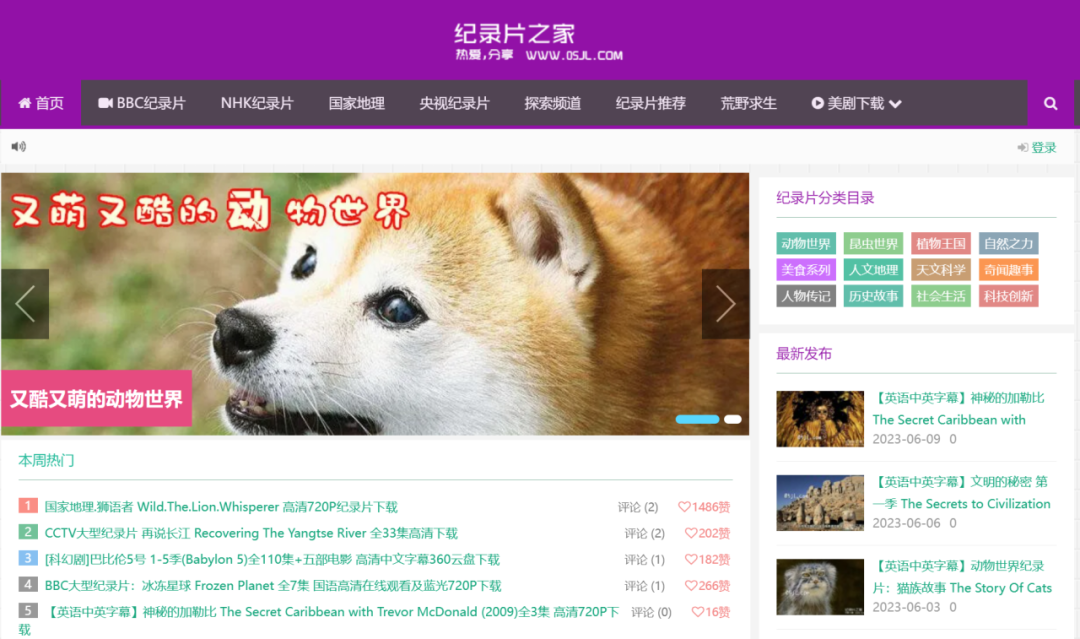
Task: Open sidebar title The Secrets to Civilization
Action: (x=962, y=493)
